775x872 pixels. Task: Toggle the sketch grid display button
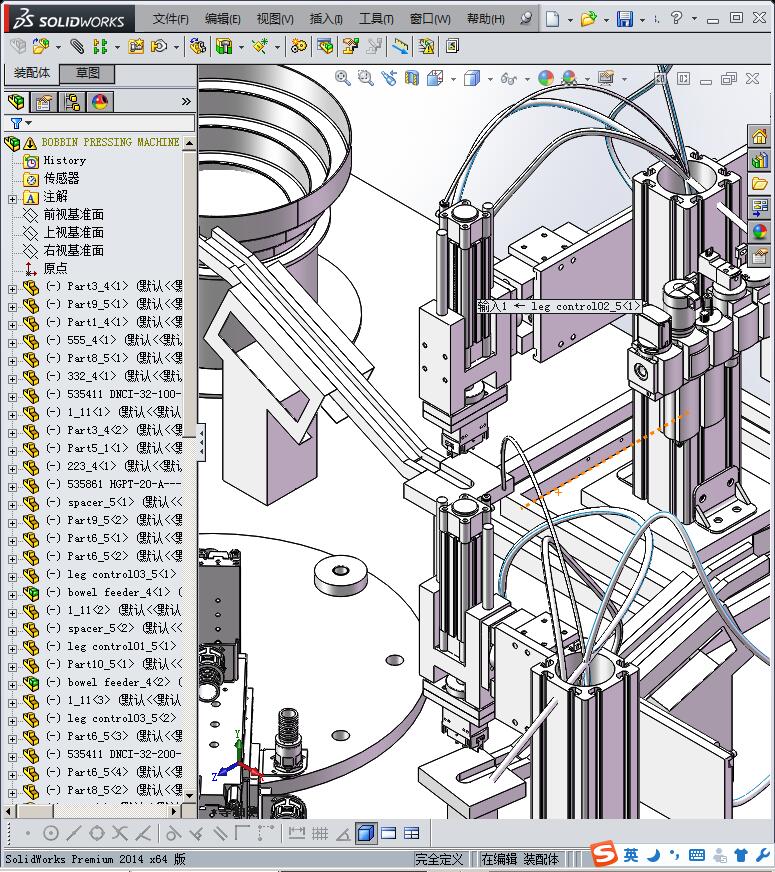coord(320,833)
